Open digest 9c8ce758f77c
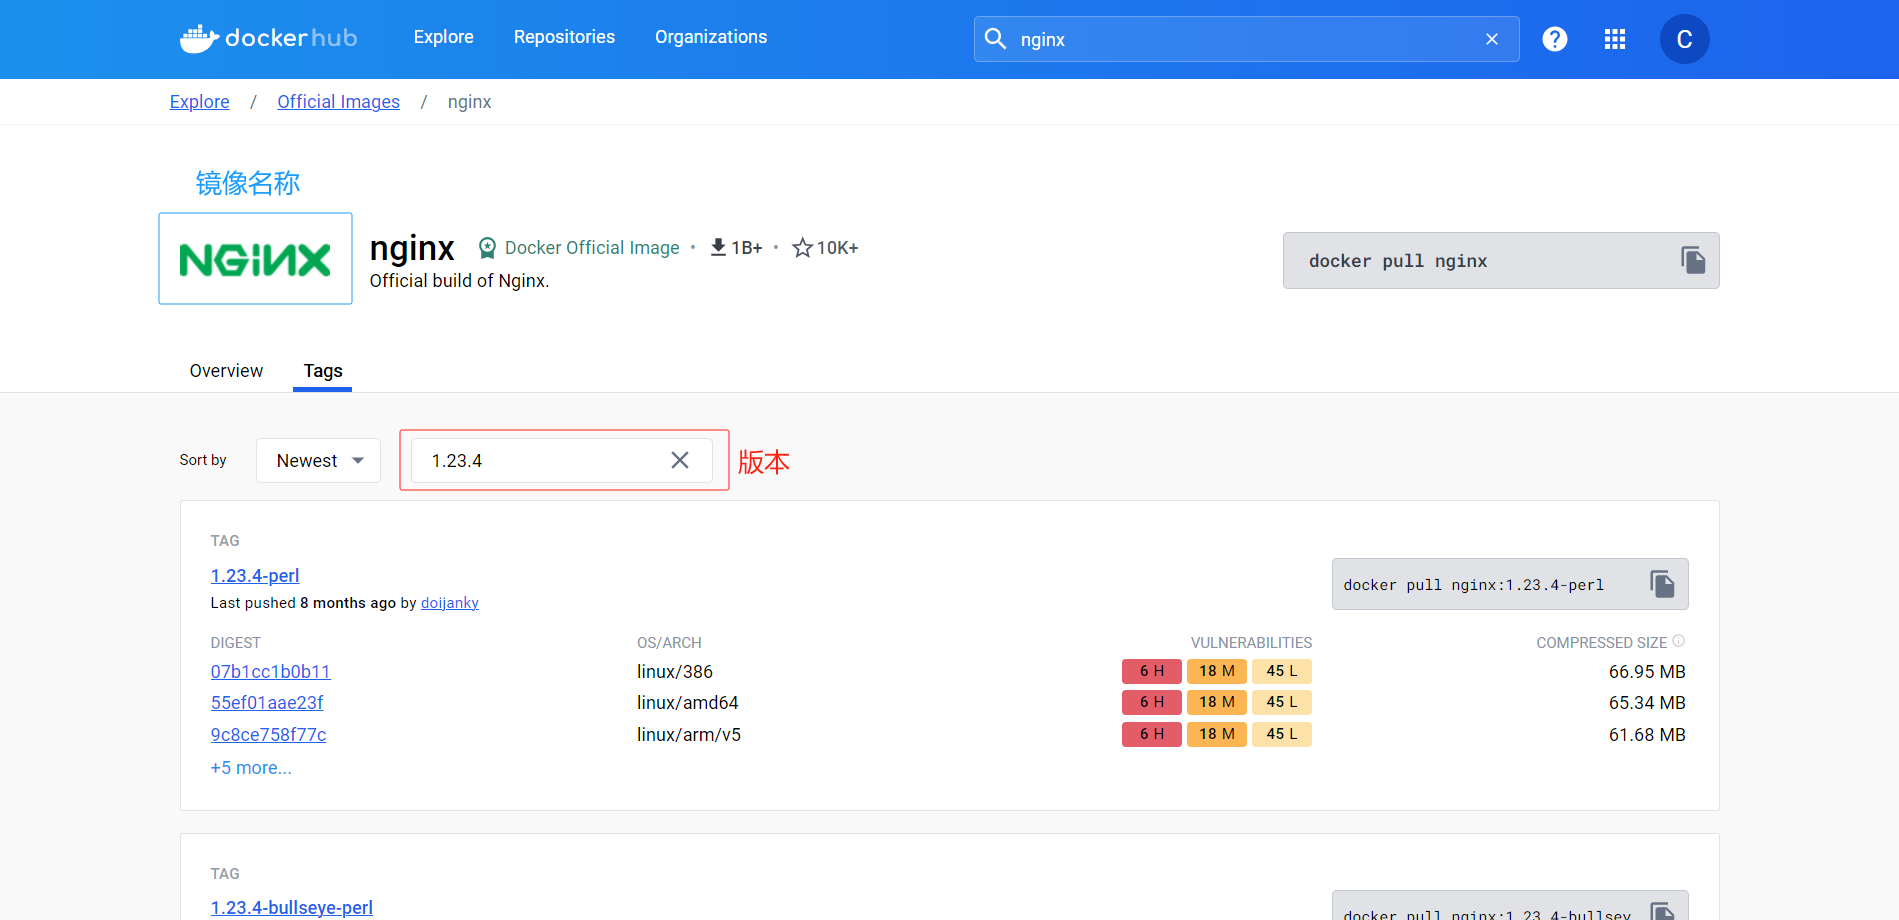The width and height of the screenshot is (1899, 920). tap(268, 735)
